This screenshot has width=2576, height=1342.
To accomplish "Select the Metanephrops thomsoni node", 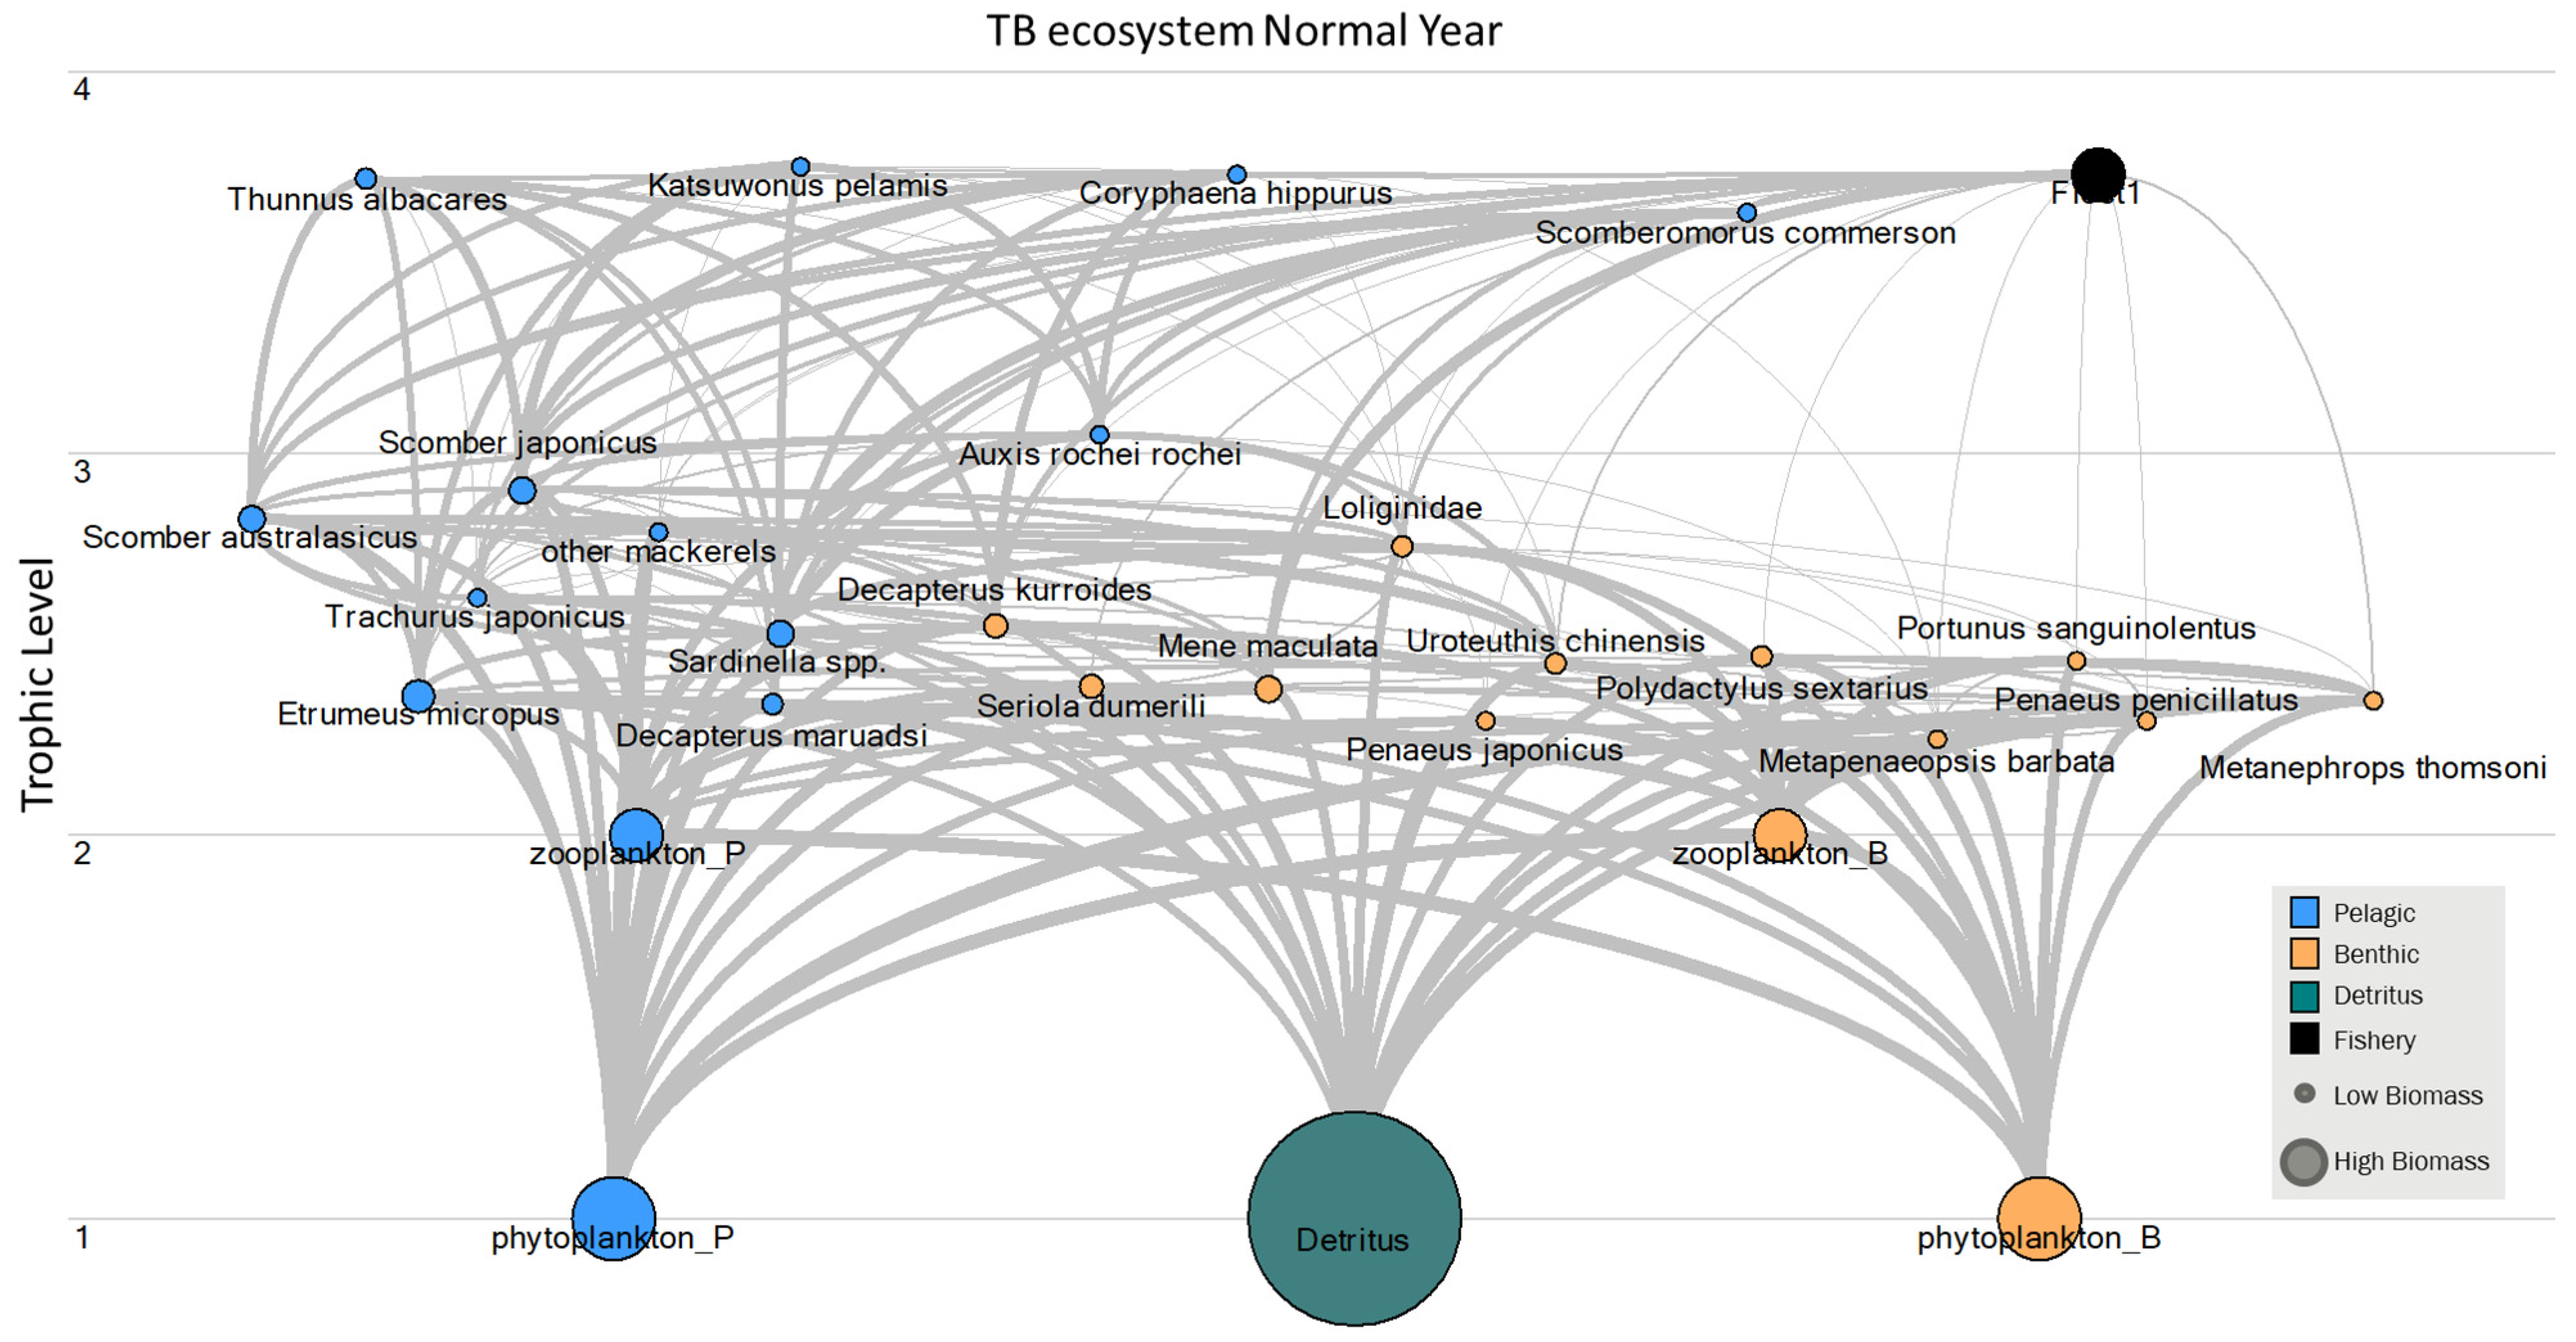I will pos(2373,700).
